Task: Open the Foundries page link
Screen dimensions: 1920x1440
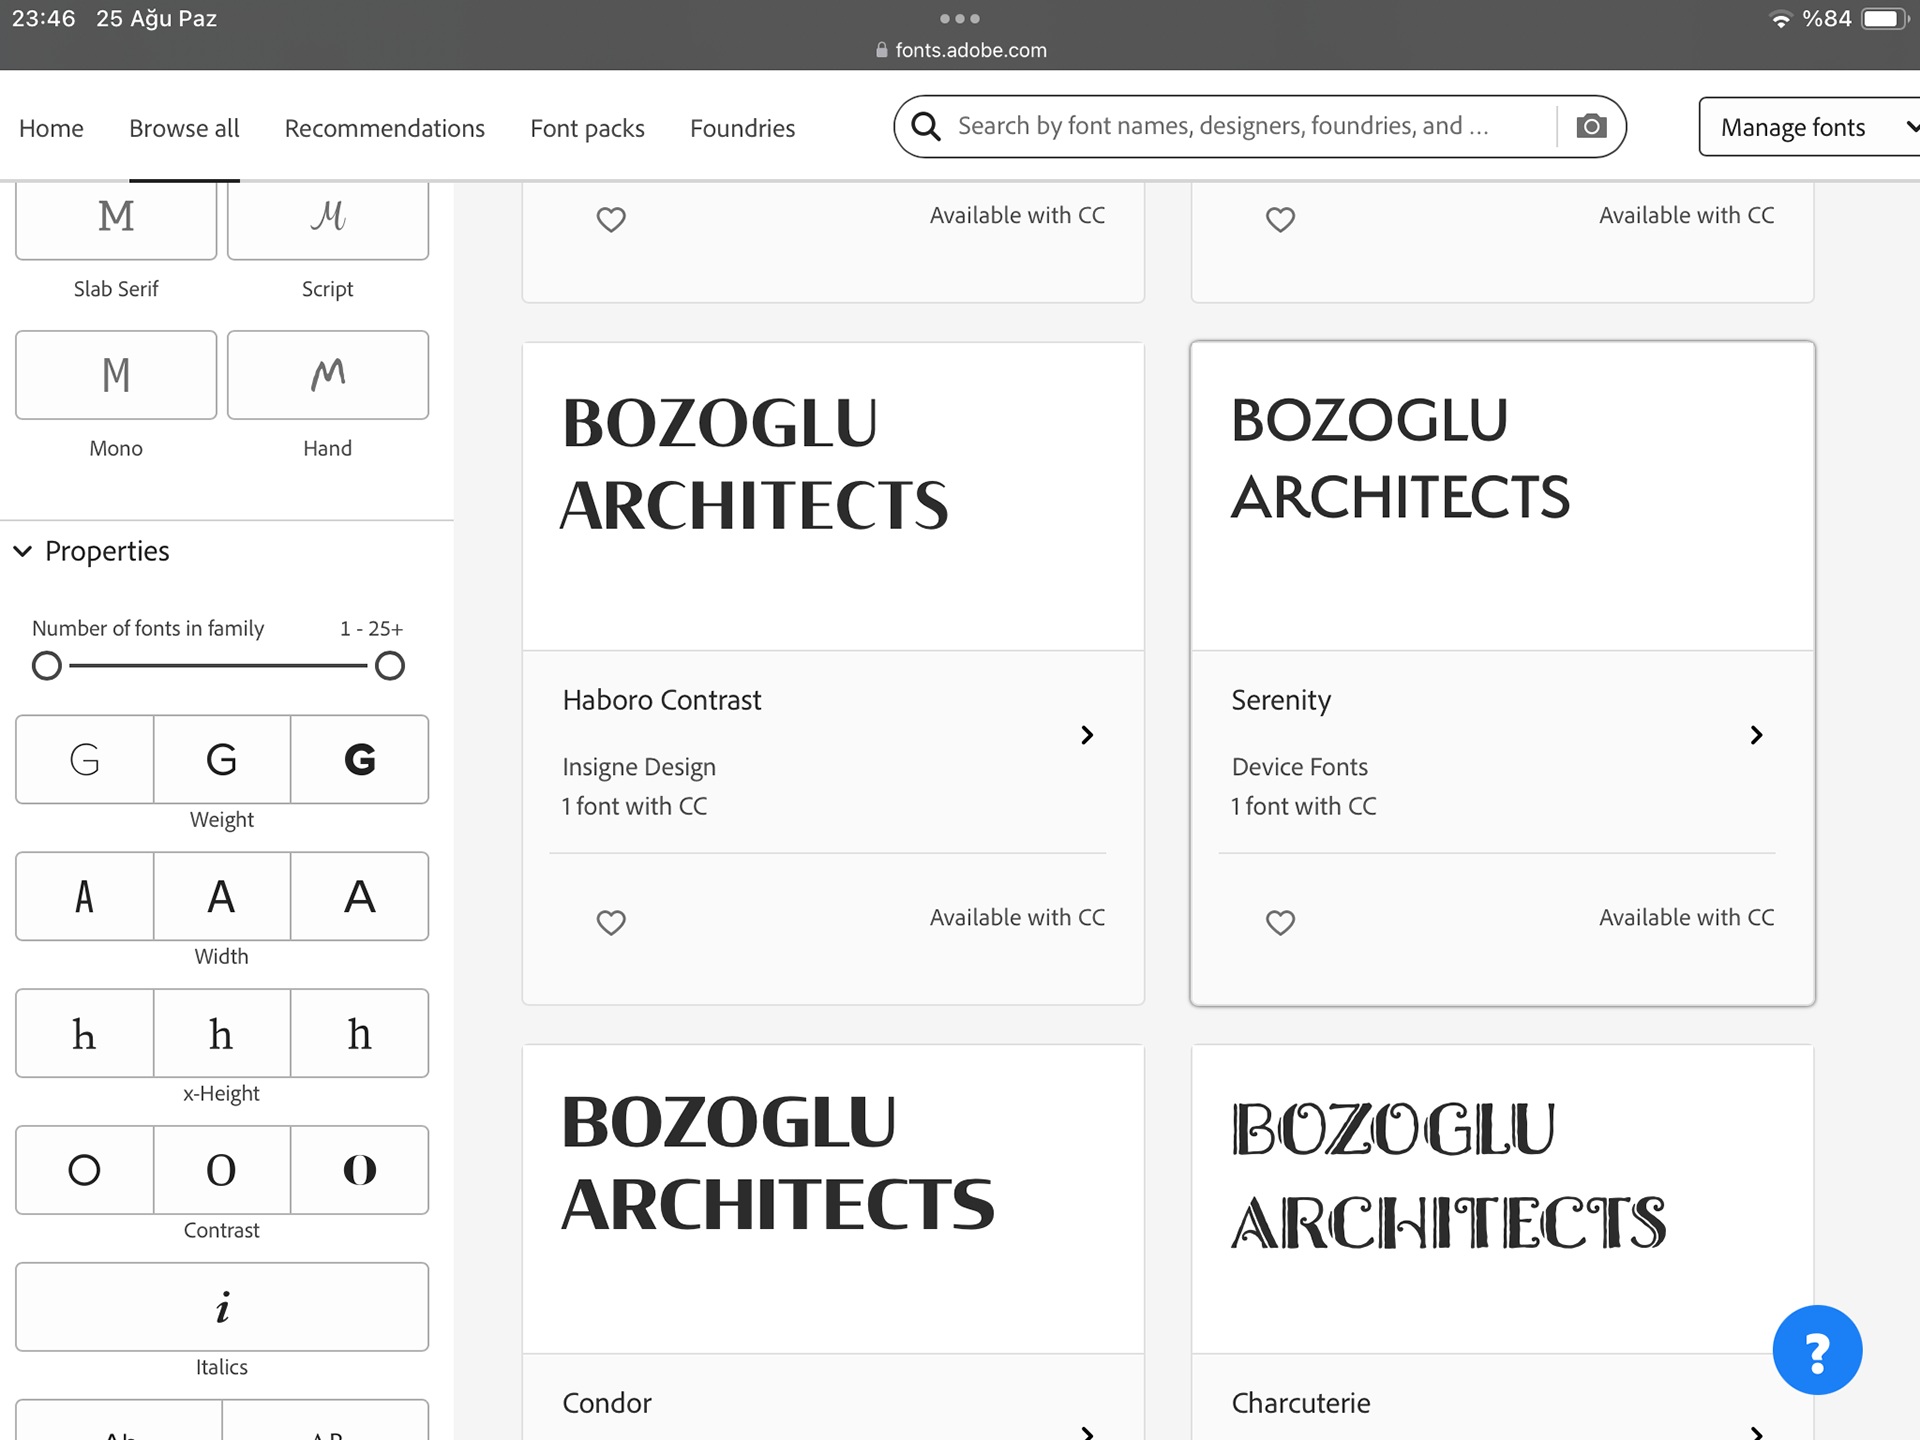Action: [x=742, y=128]
